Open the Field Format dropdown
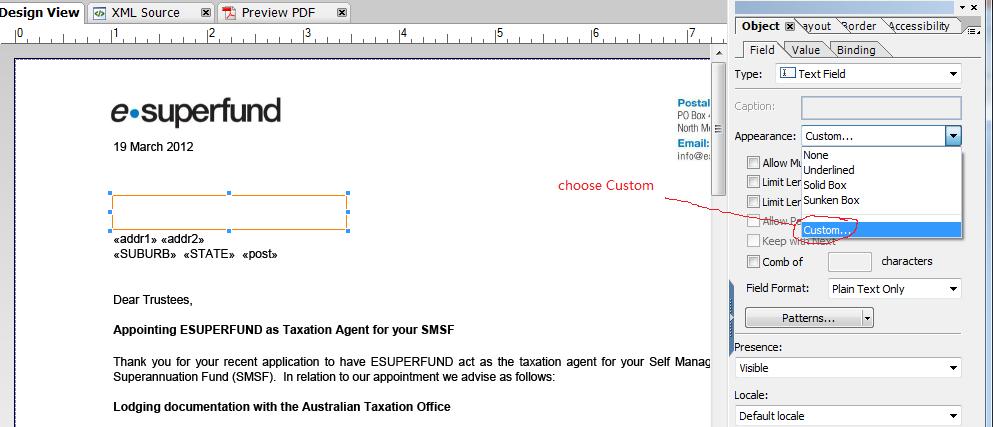Viewport: 993px width, 427px height. pyautogui.click(x=894, y=289)
